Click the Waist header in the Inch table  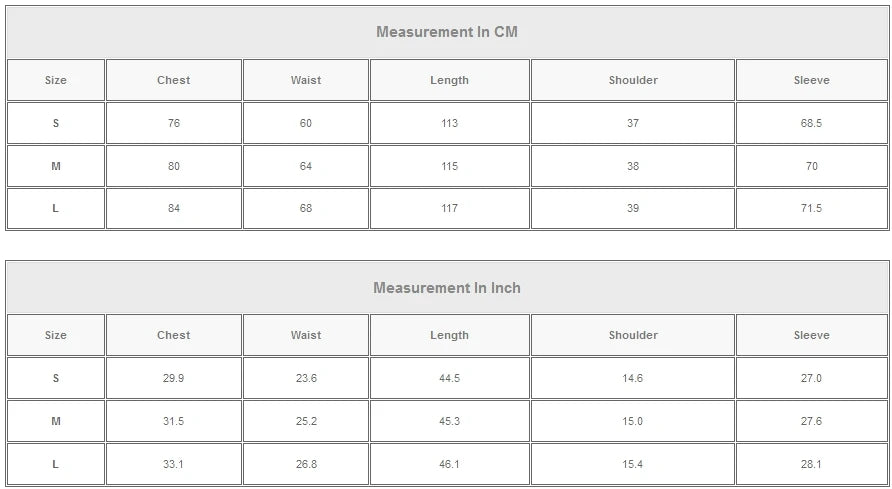click(x=306, y=335)
